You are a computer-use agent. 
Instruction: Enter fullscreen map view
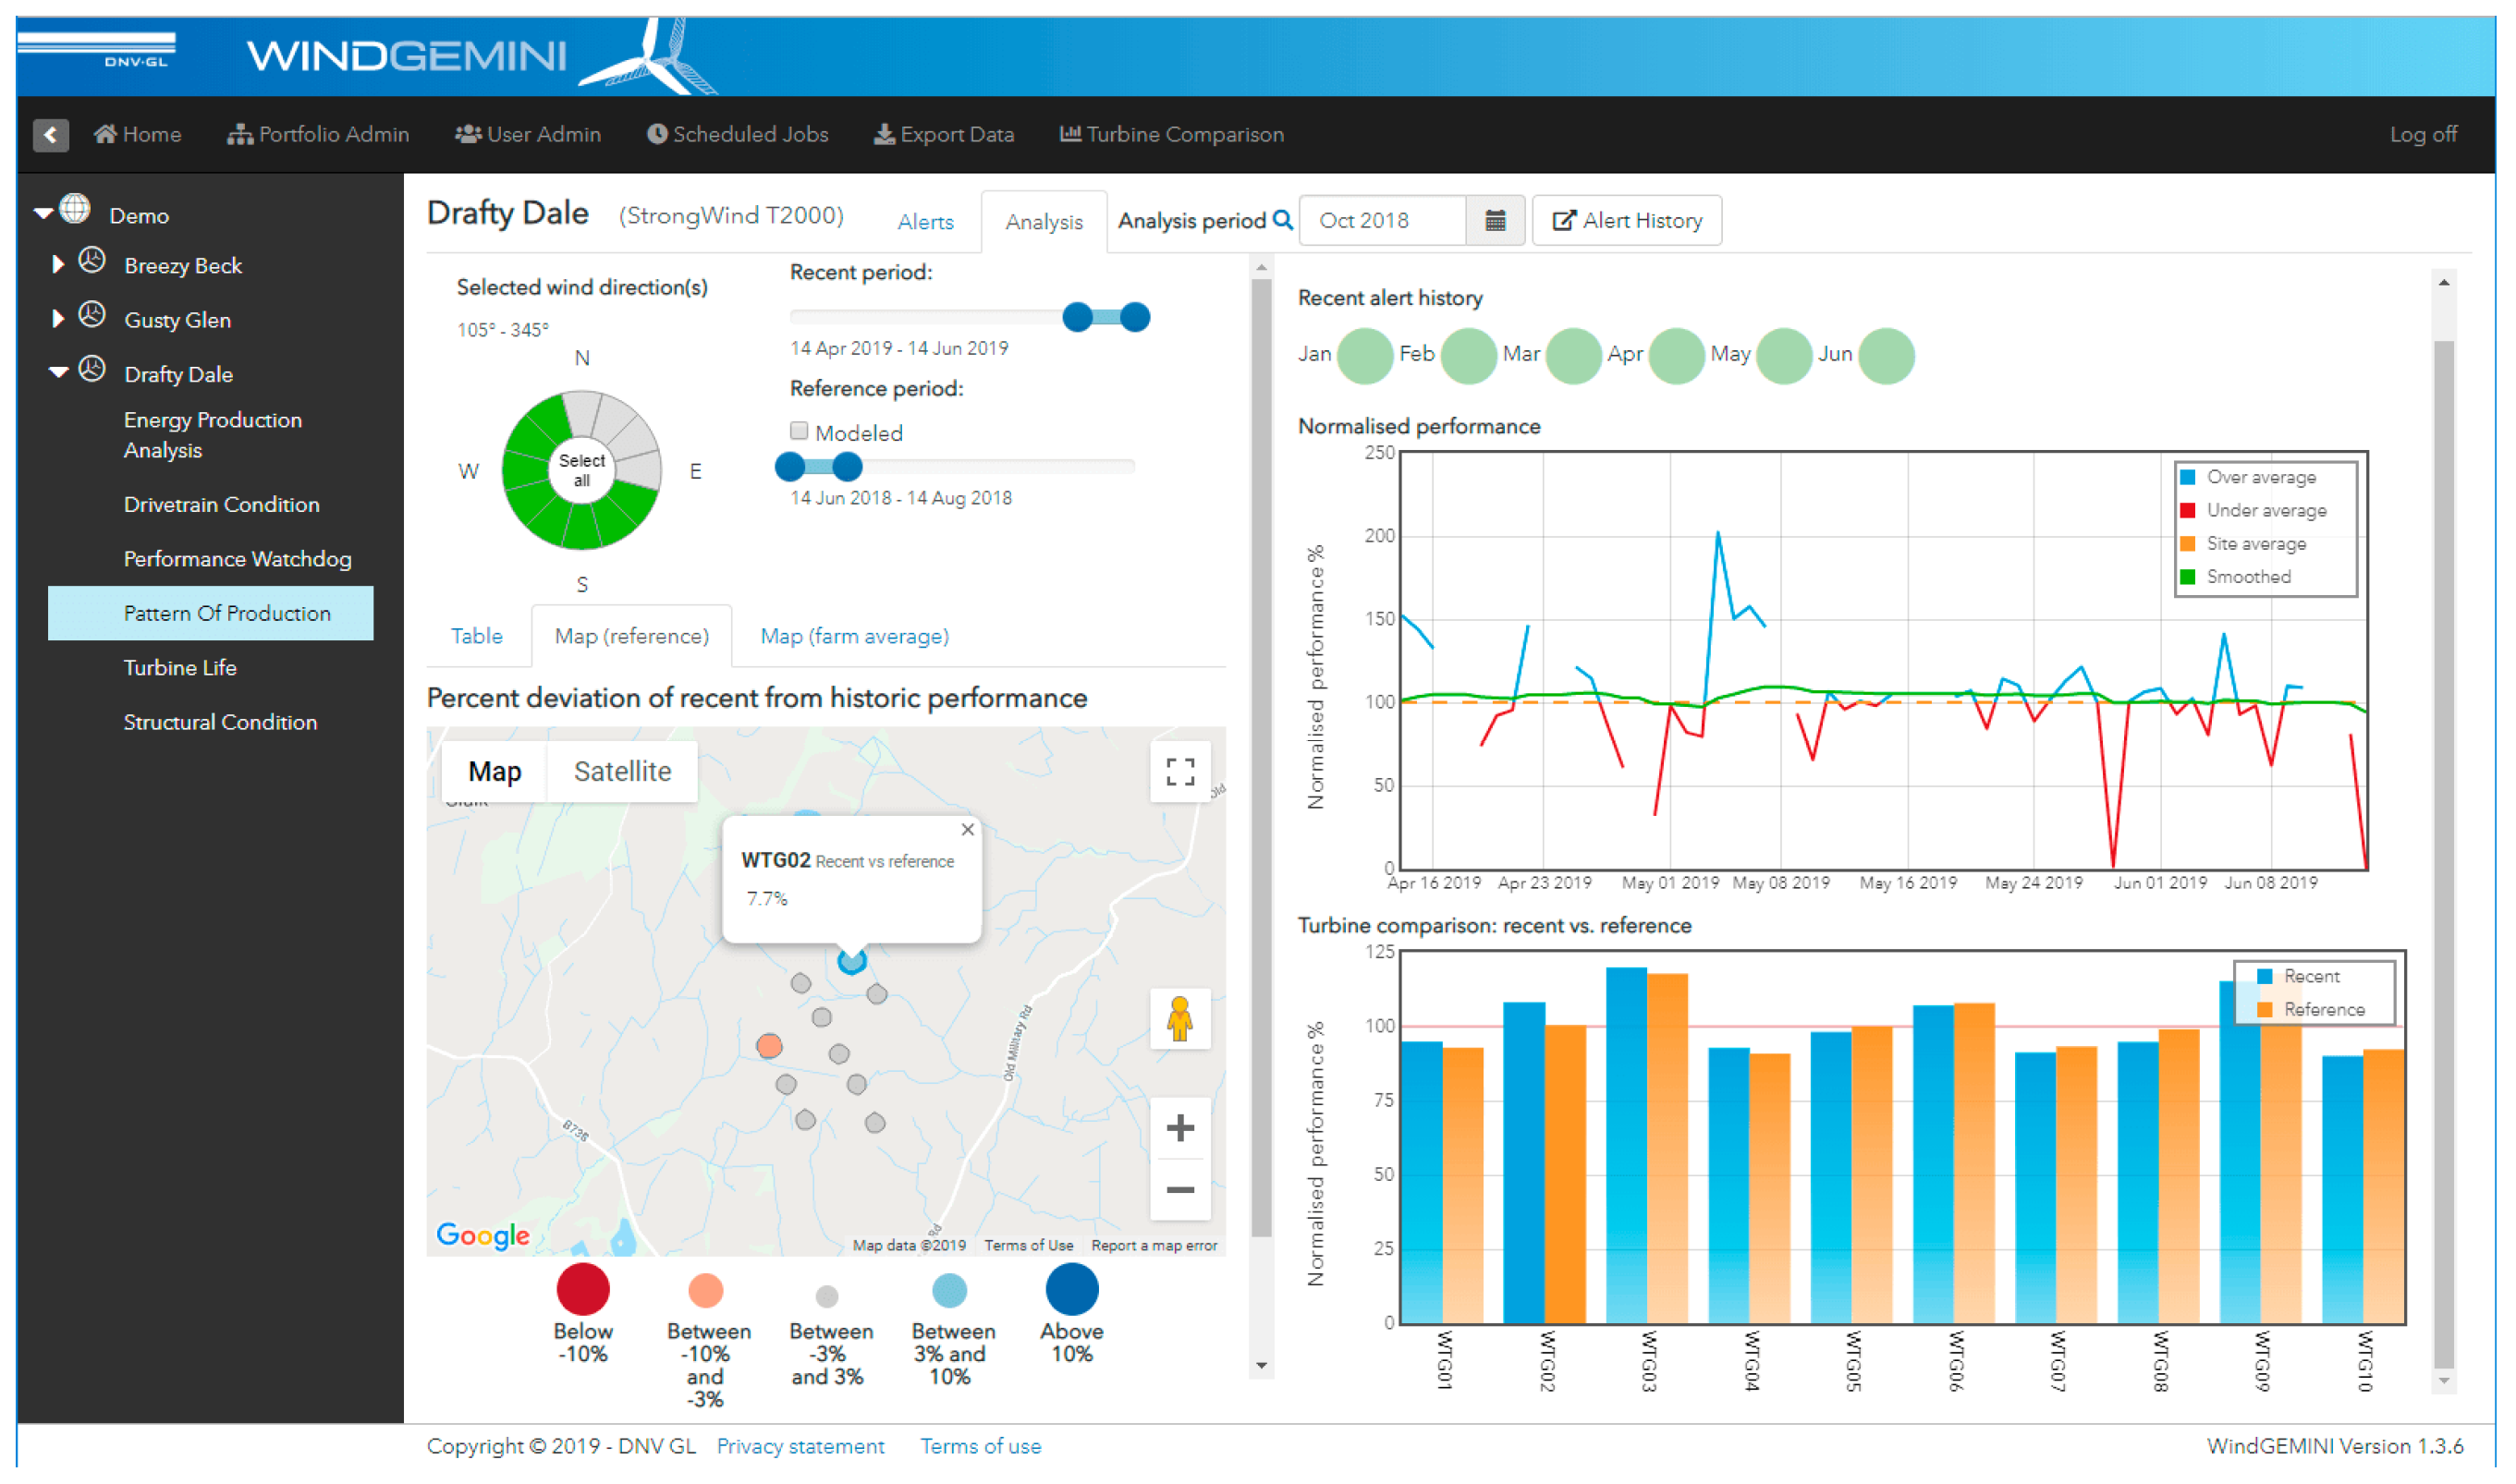pyautogui.click(x=1180, y=771)
